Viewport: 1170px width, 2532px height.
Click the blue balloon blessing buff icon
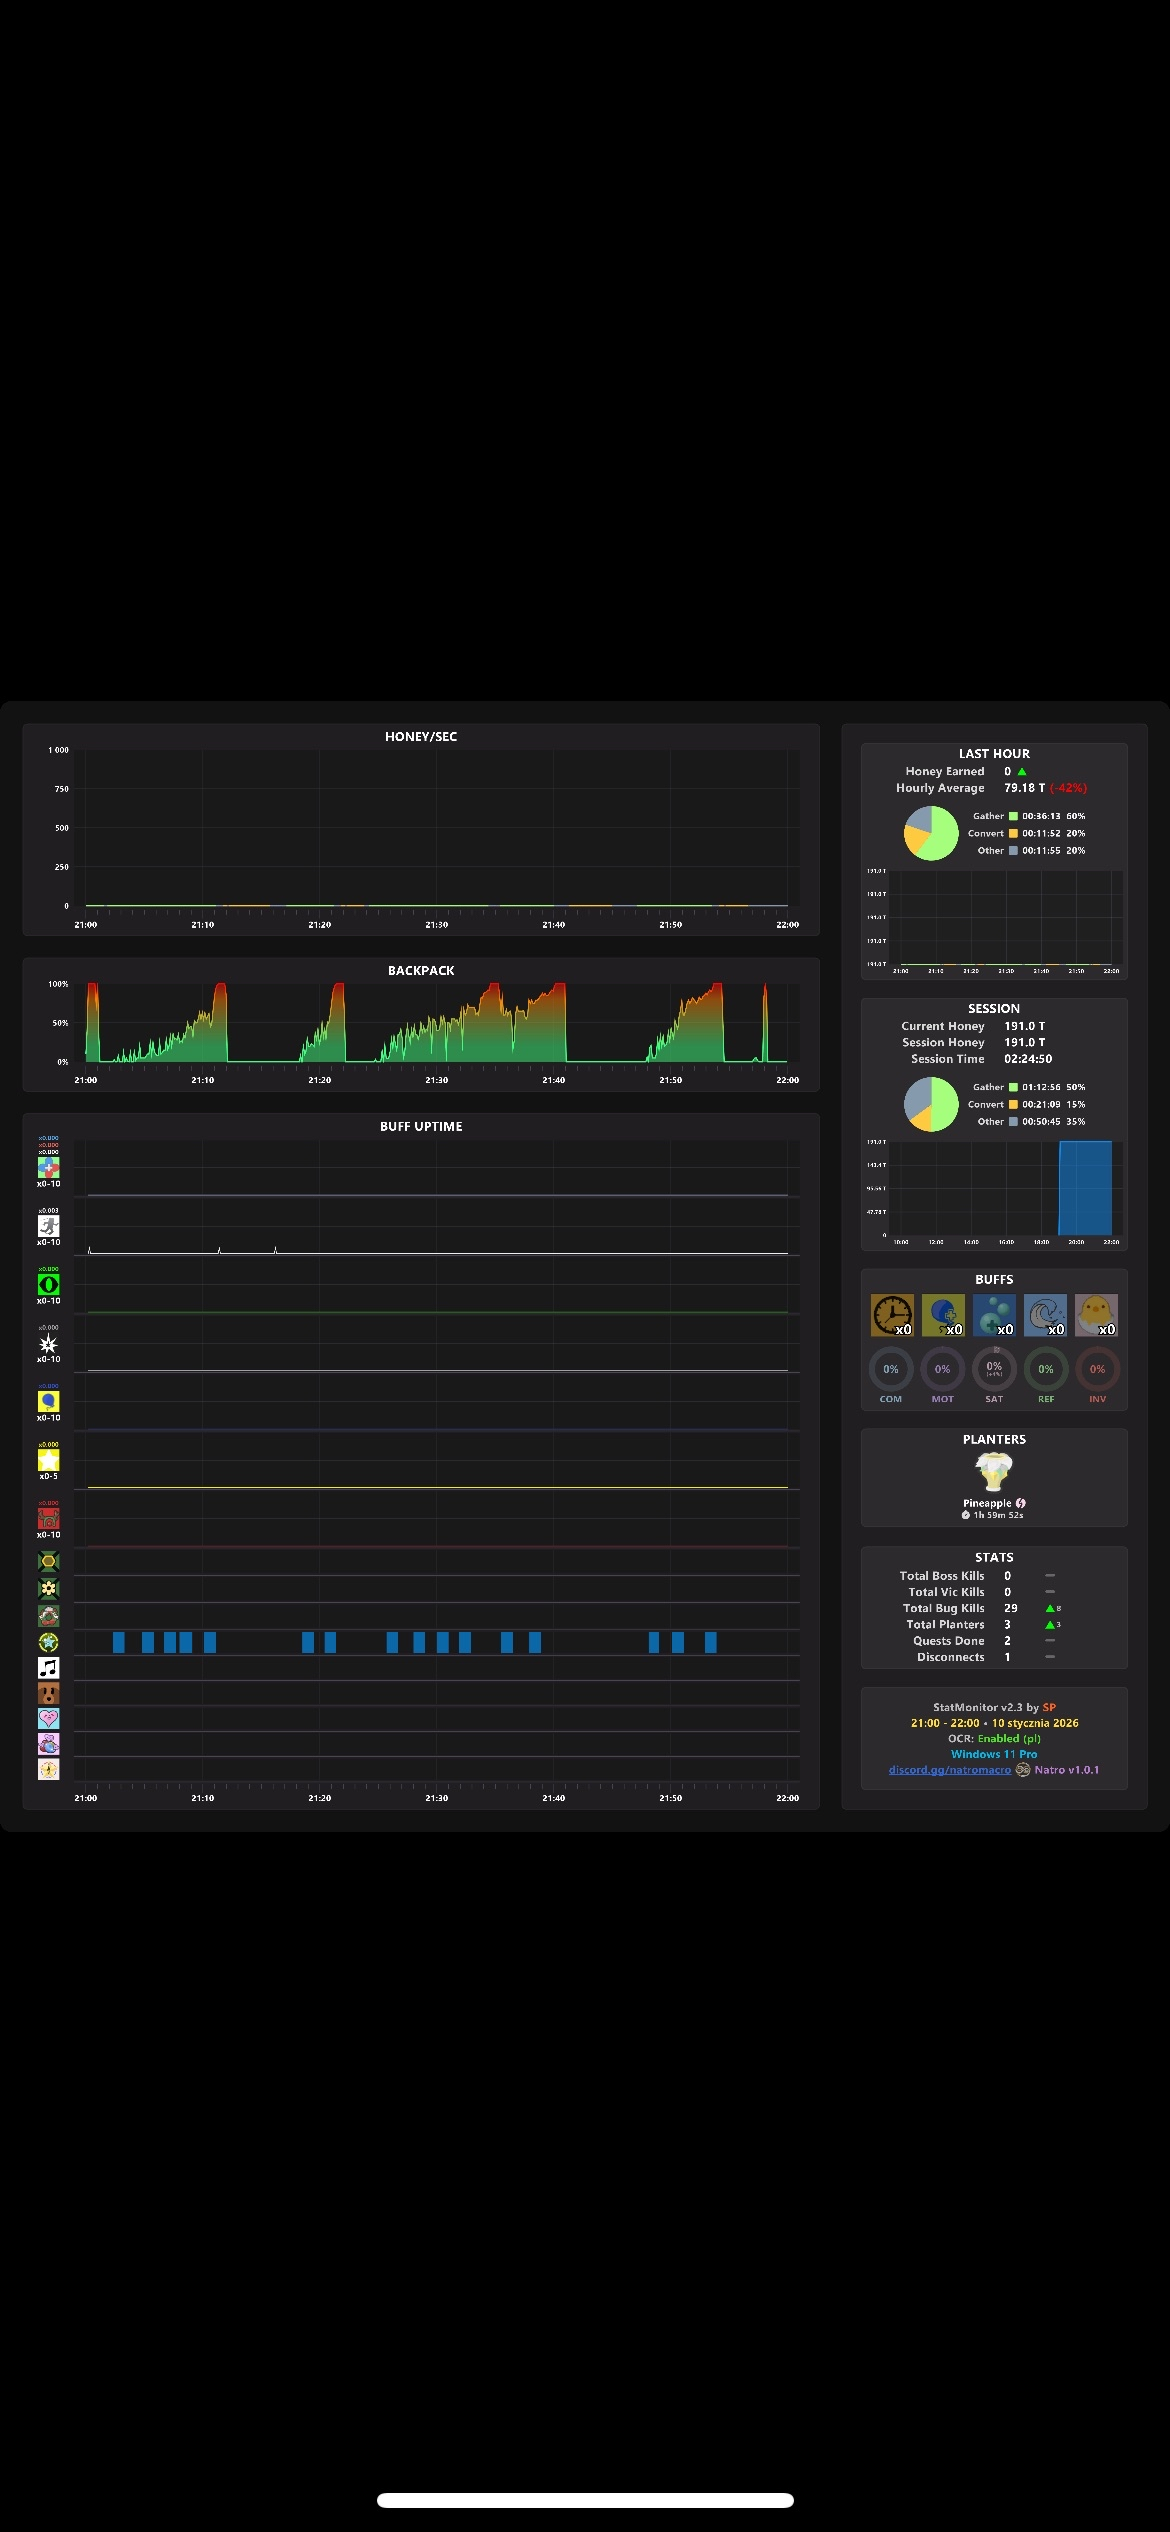48,1402
